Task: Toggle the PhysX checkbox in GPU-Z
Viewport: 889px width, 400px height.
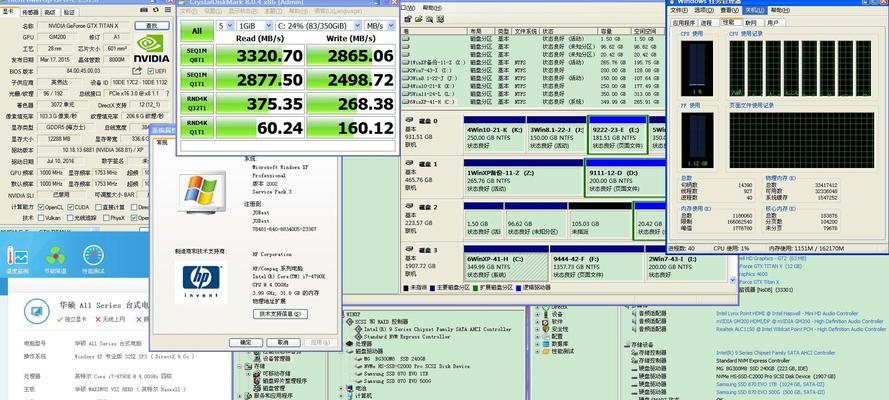Action: (105, 218)
